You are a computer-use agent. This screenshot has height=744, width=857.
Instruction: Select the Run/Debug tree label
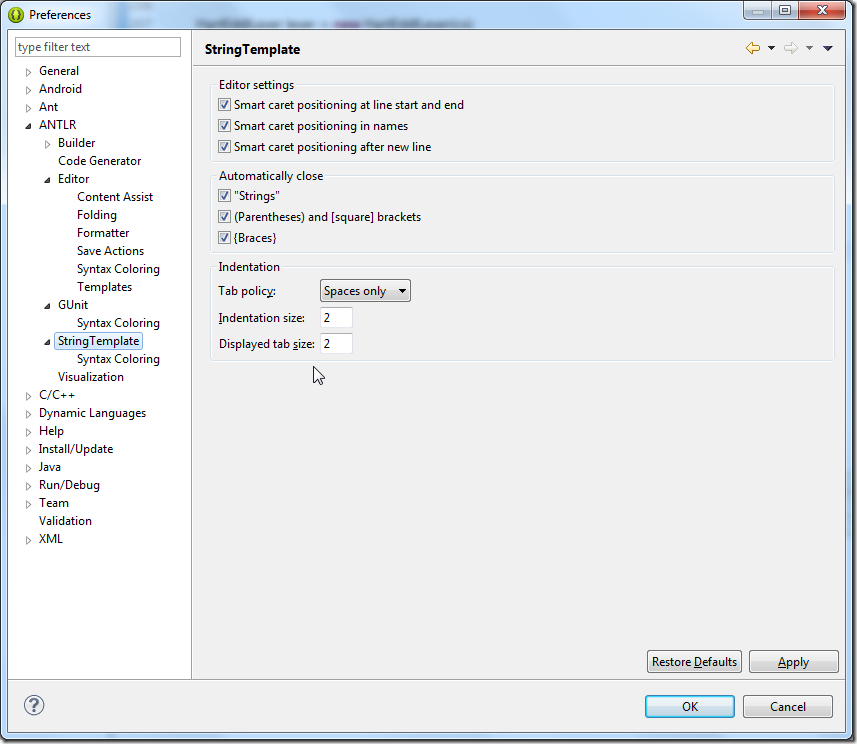(69, 485)
